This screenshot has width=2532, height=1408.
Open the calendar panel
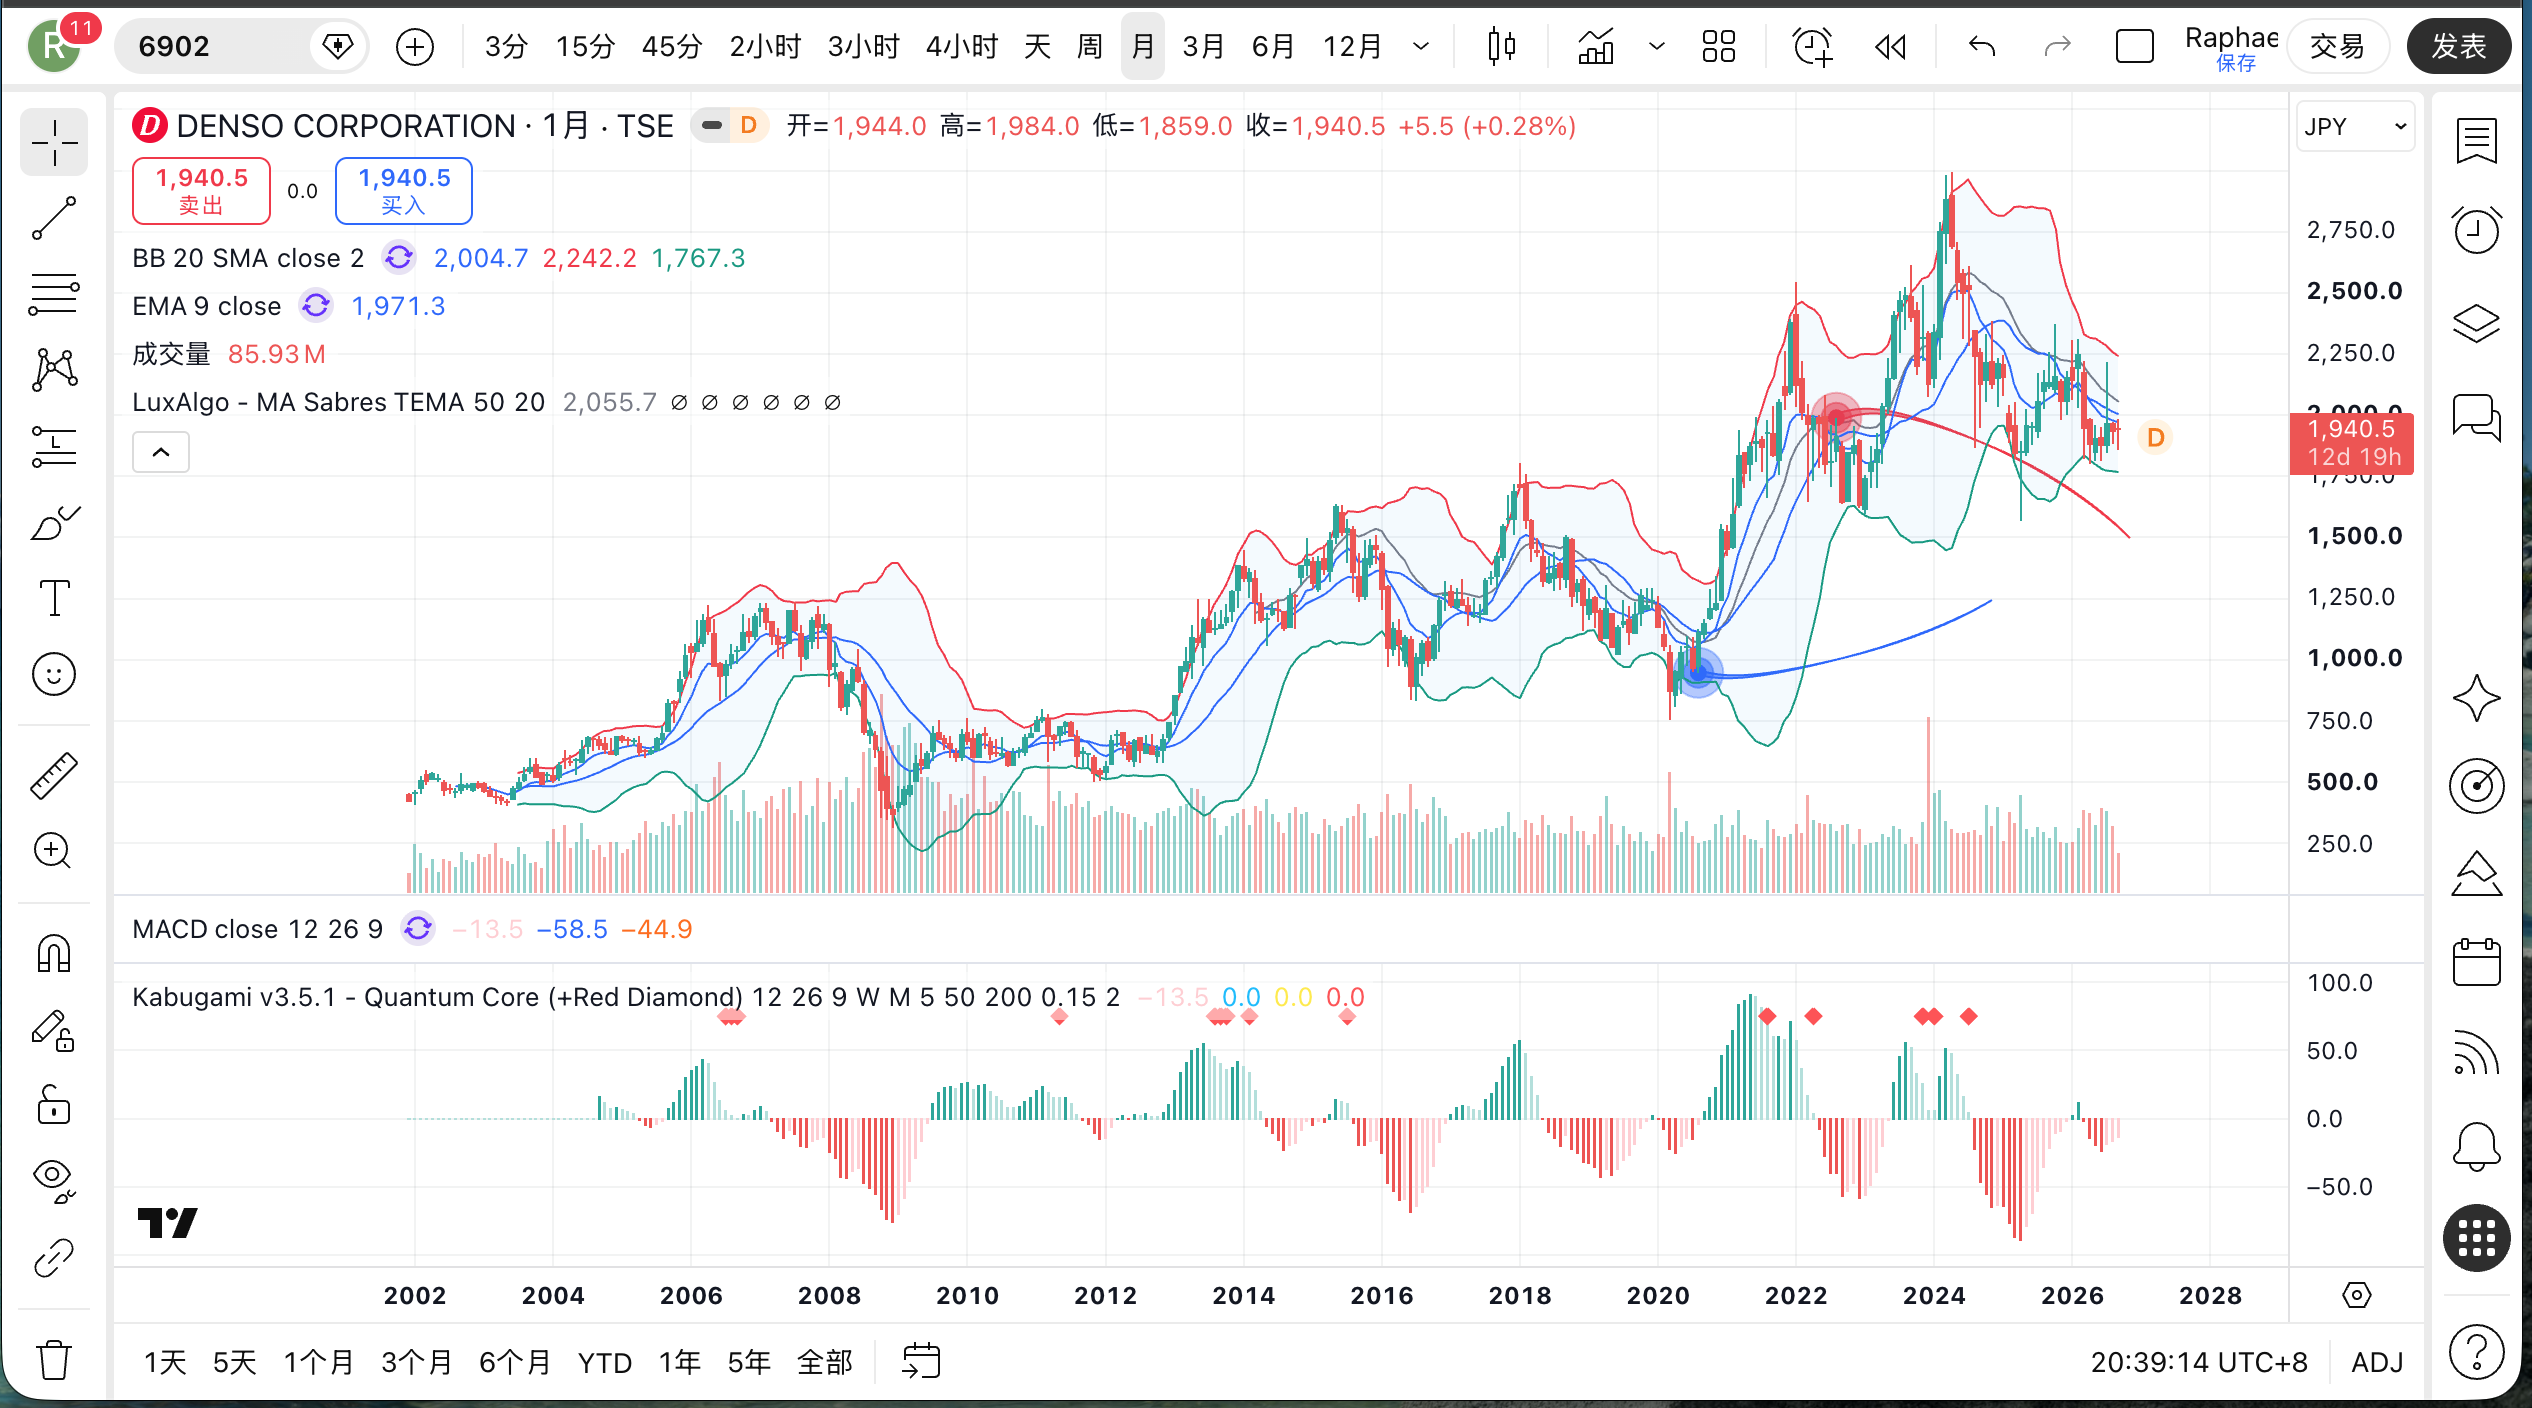point(2476,962)
